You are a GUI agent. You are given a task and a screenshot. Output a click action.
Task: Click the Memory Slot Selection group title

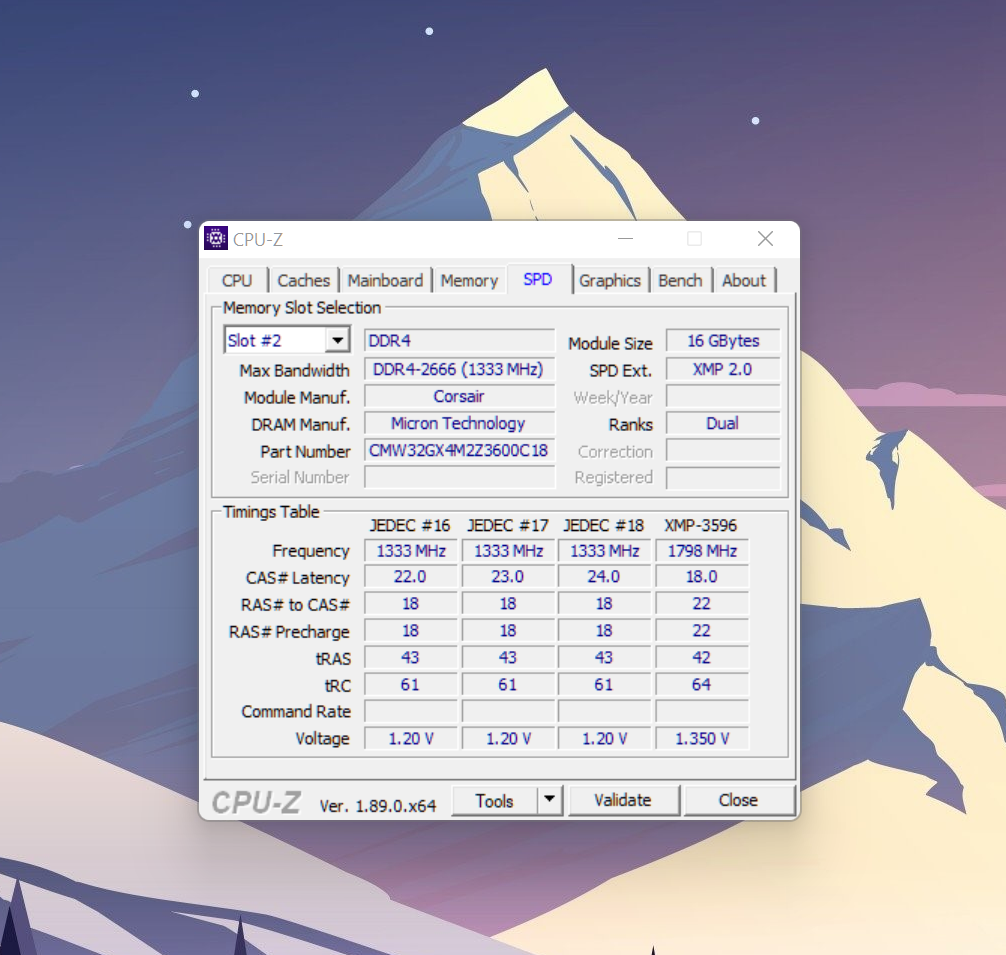point(302,307)
